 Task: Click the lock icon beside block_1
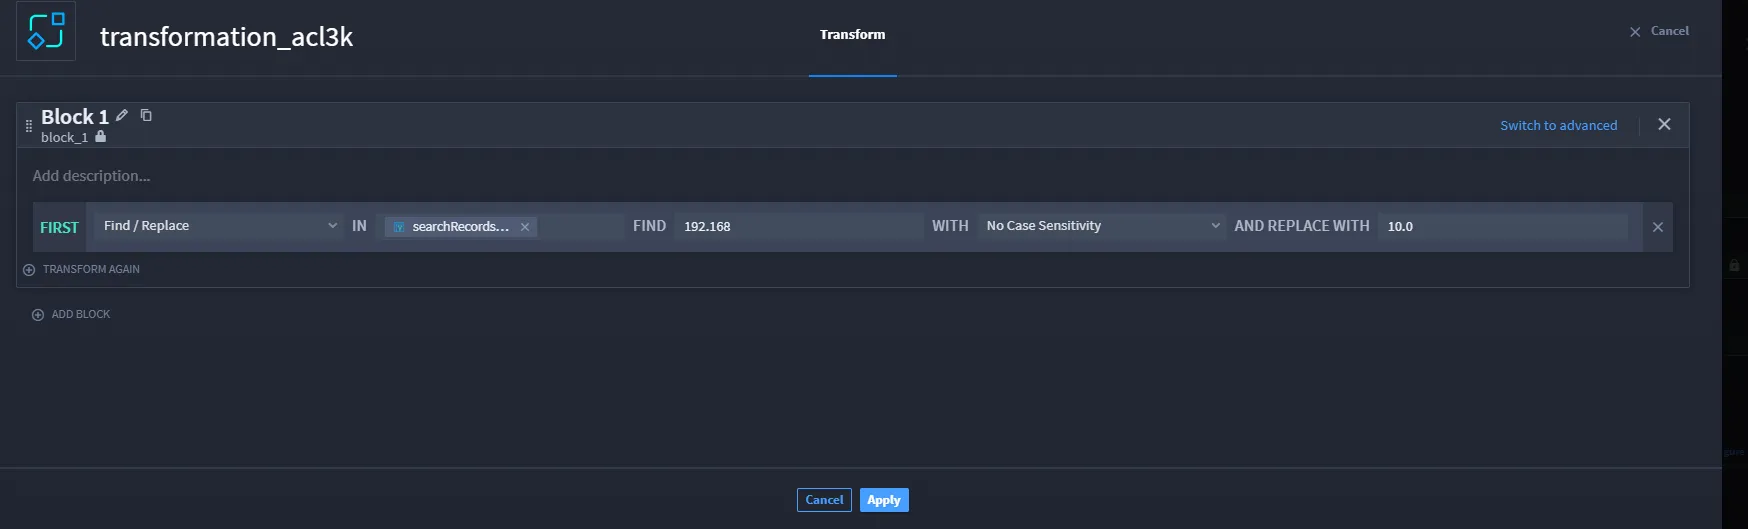(100, 136)
